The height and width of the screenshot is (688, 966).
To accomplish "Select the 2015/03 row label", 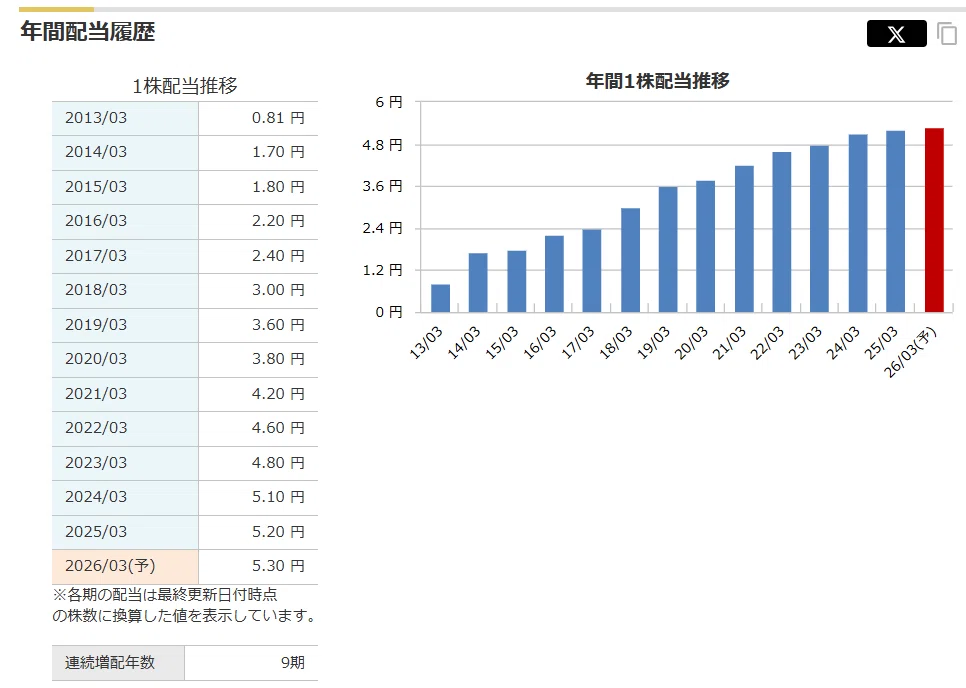I will (x=96, y=187).
